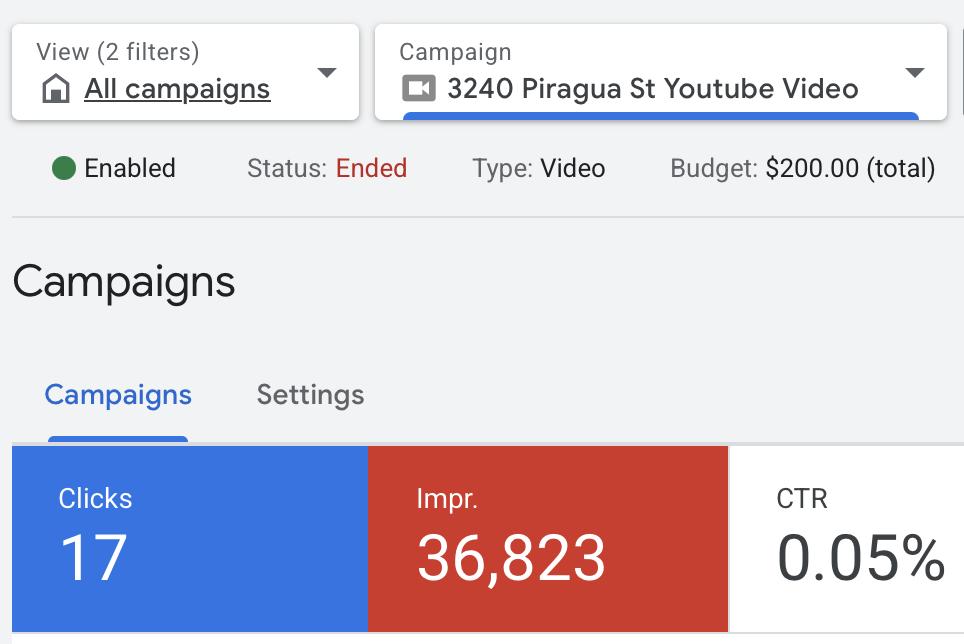964x644 pixels.
Task: Open the Campaign selector dropdown arrow
Action: (913, 72)
